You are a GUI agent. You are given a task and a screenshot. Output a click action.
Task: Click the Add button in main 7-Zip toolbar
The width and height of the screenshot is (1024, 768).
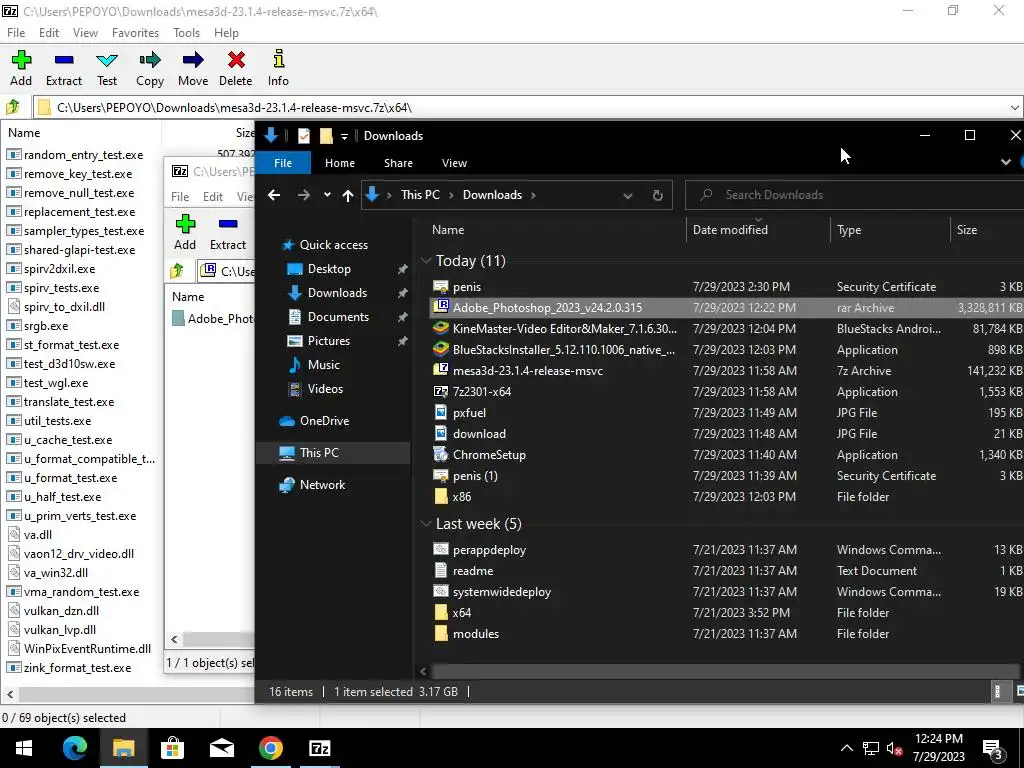pyautogui.click(x=21, y=68)
